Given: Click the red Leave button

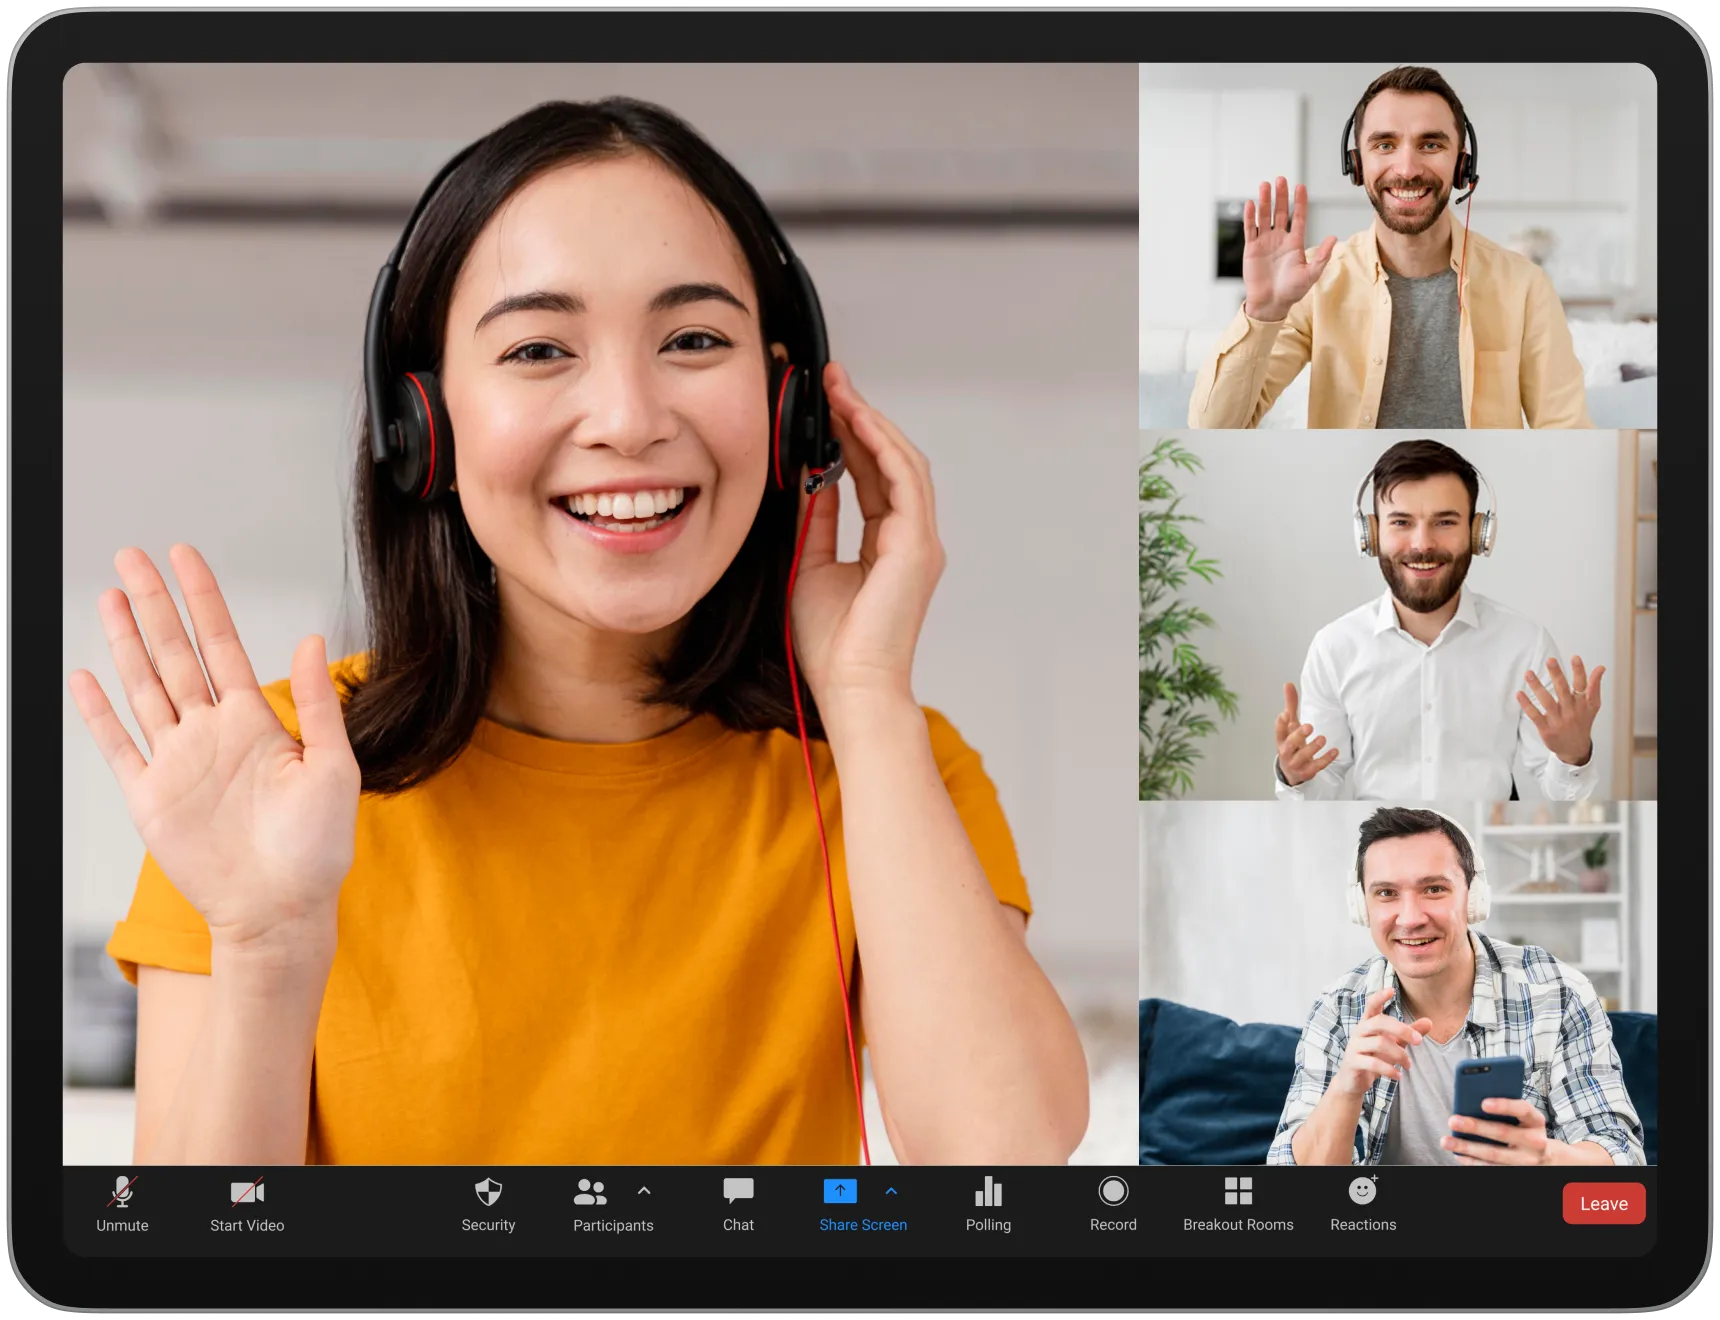Looking at the screenshot, I should point(1604,1204).
